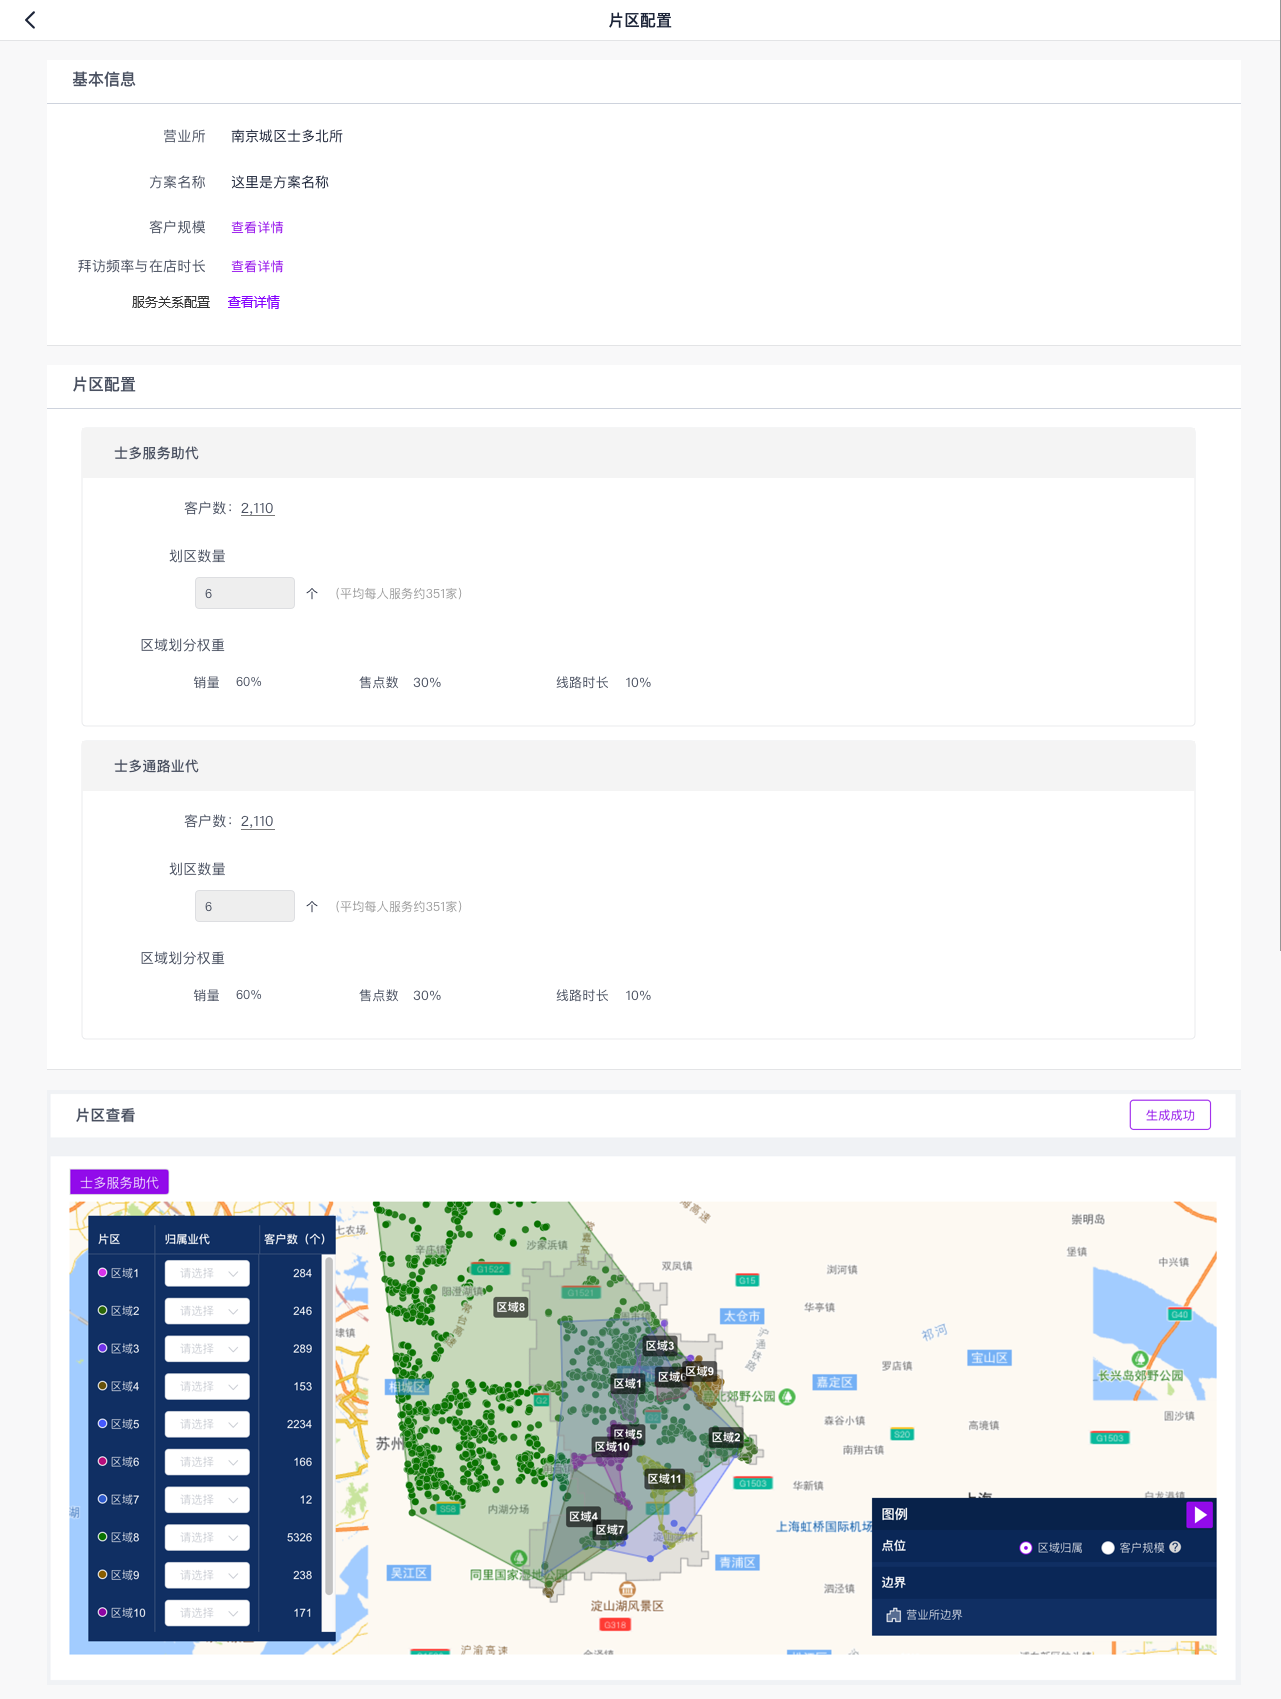
Task: Click the 吴江区 label on map
Action: coord(408,1573)
